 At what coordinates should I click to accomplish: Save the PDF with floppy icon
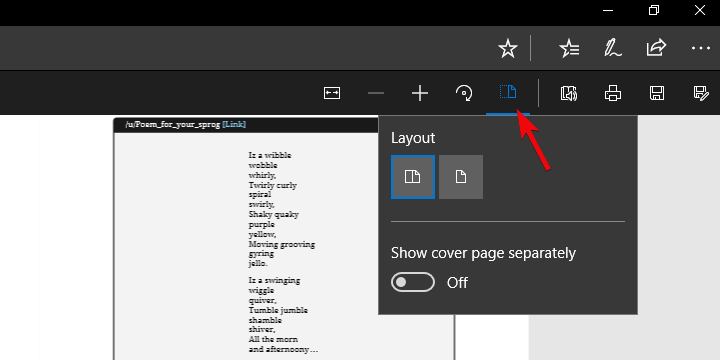(657, 93)
